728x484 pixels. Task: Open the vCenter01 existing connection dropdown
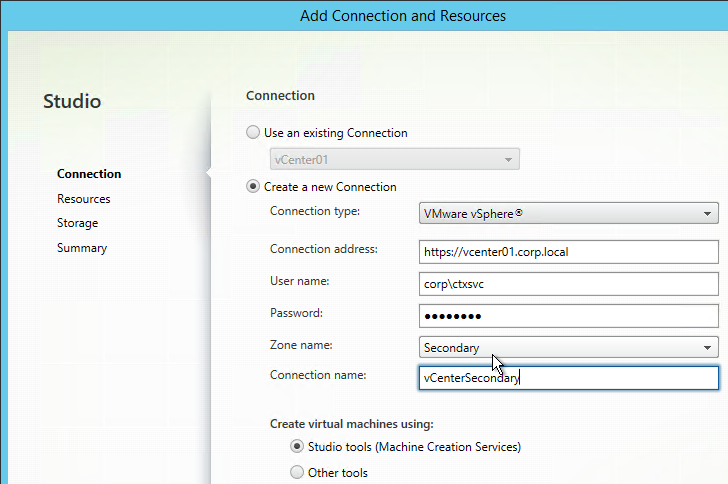[x=395, y=160]
